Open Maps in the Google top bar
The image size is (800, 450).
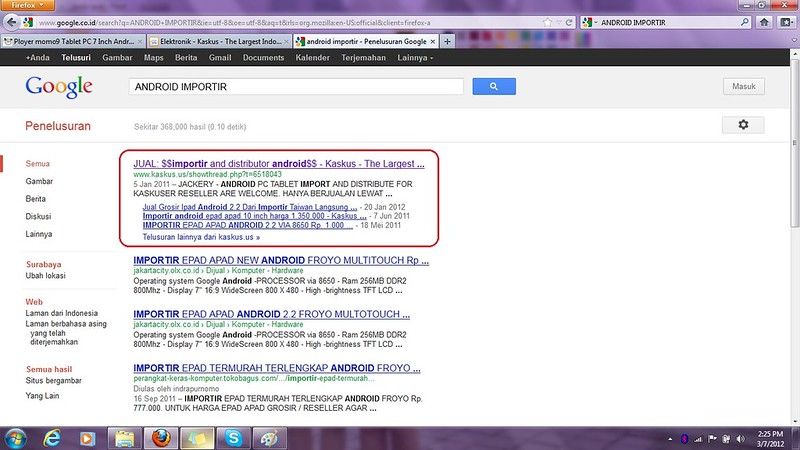pyautogui.click(x=154, y=58)
